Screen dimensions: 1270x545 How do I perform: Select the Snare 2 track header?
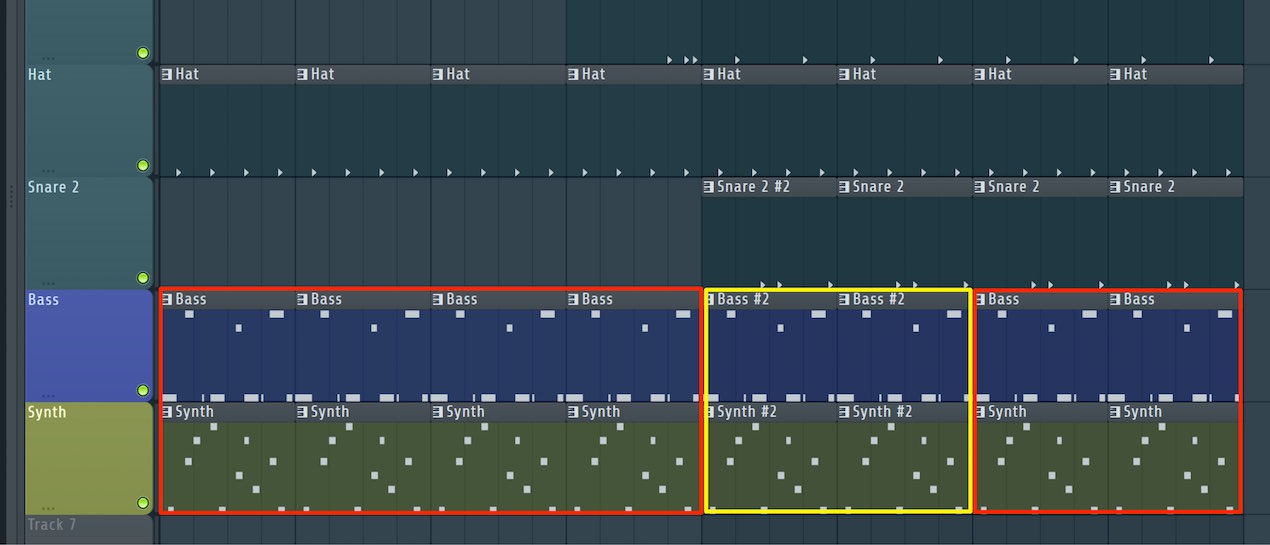tap(89, 233)
